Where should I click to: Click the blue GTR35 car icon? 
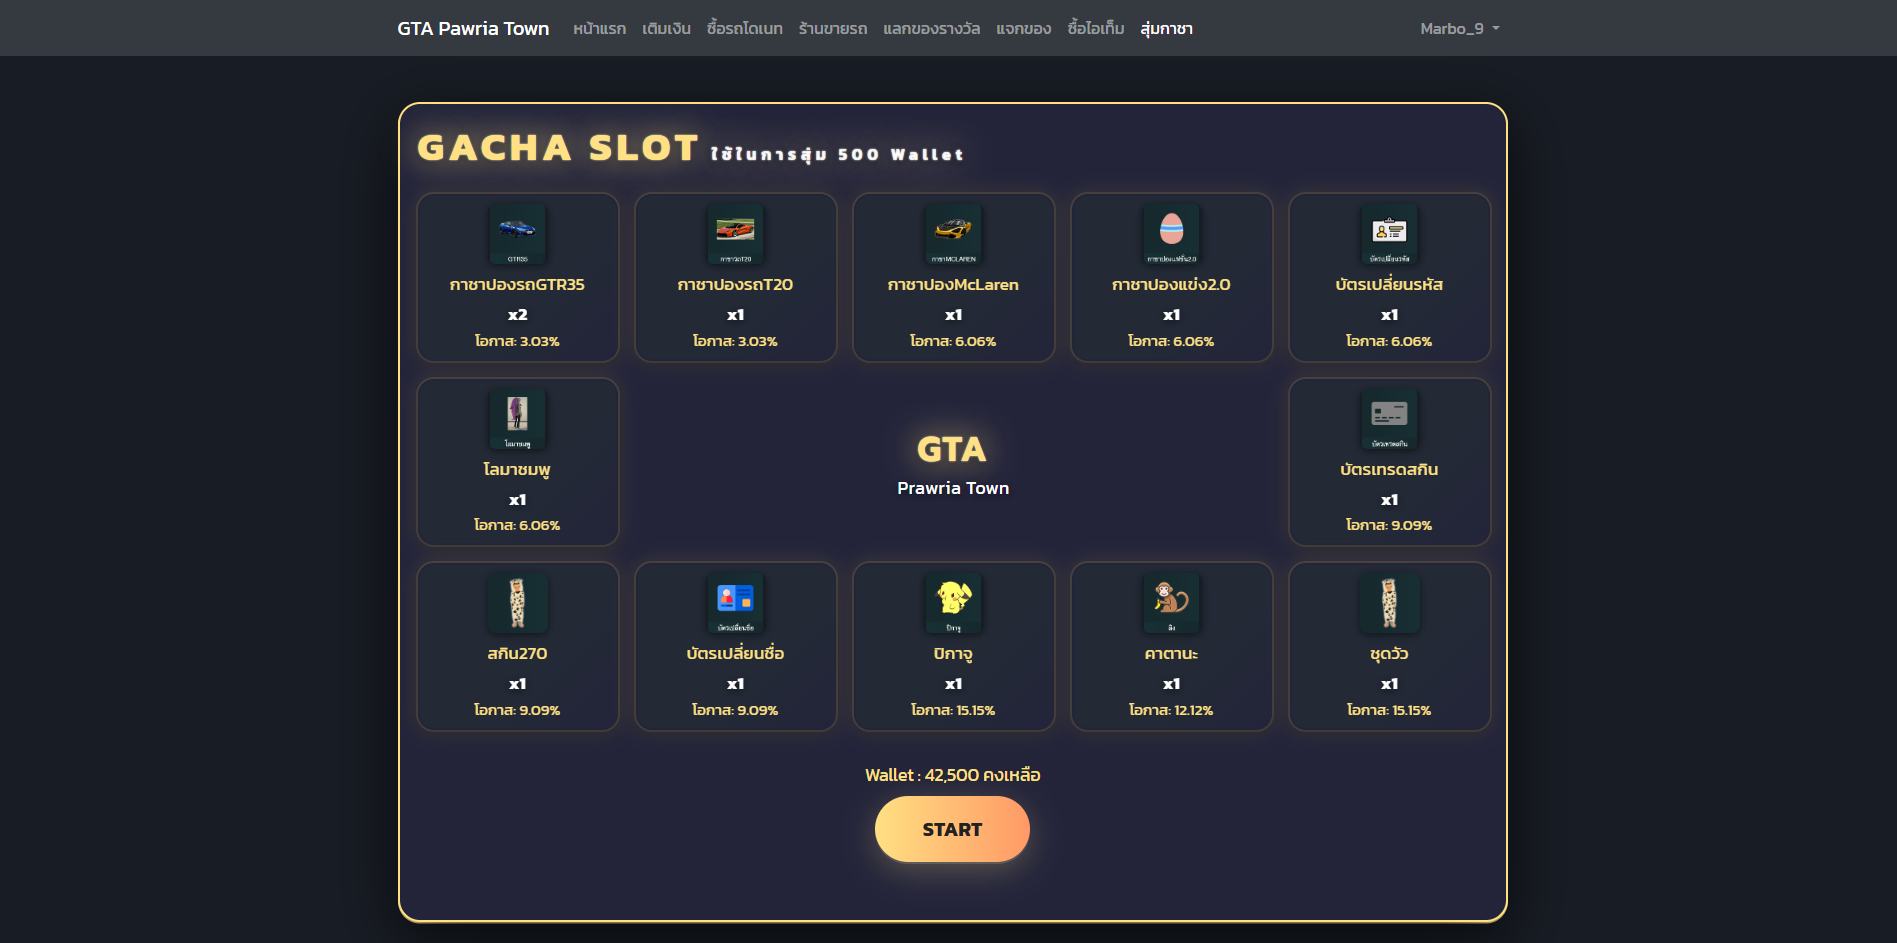click(517, 234)
